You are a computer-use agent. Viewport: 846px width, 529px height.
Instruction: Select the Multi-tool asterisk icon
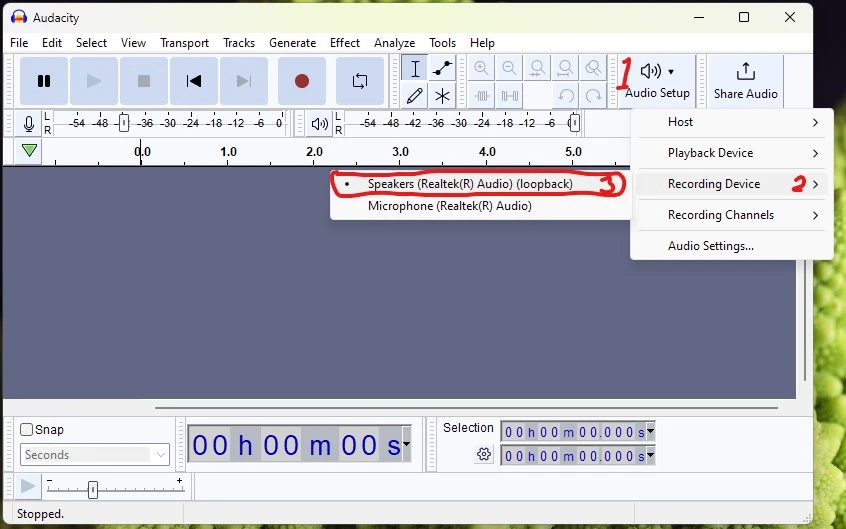[442, 96]
